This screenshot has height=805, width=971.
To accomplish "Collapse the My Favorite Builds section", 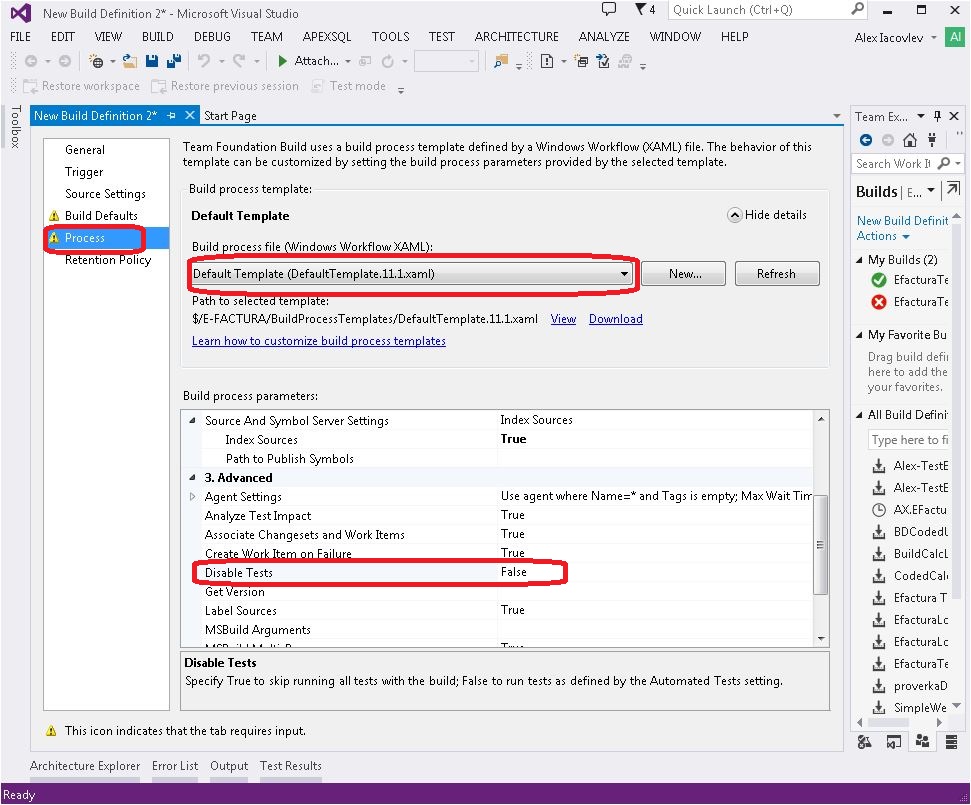I will coord(860,335).
